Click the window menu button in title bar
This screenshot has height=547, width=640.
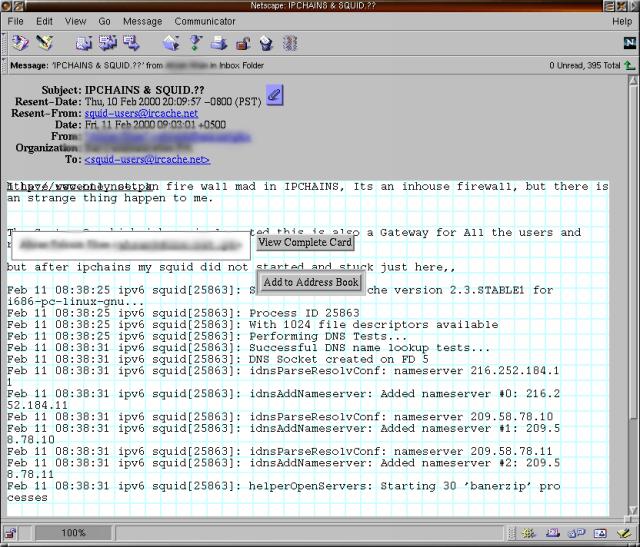coord(6,5)
